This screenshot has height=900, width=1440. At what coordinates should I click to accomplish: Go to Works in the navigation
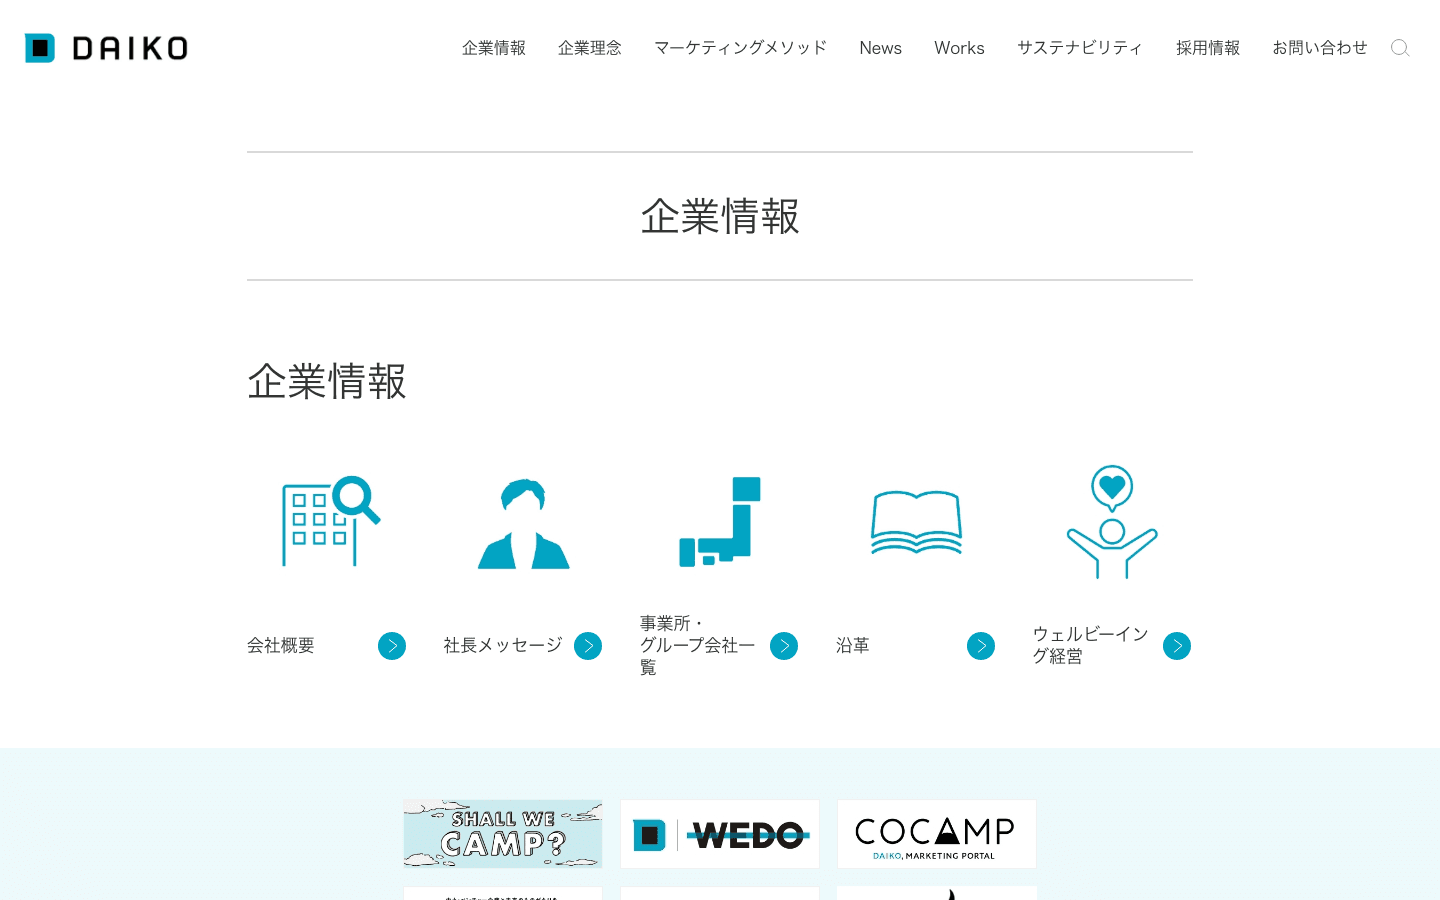tap(959, 48)
